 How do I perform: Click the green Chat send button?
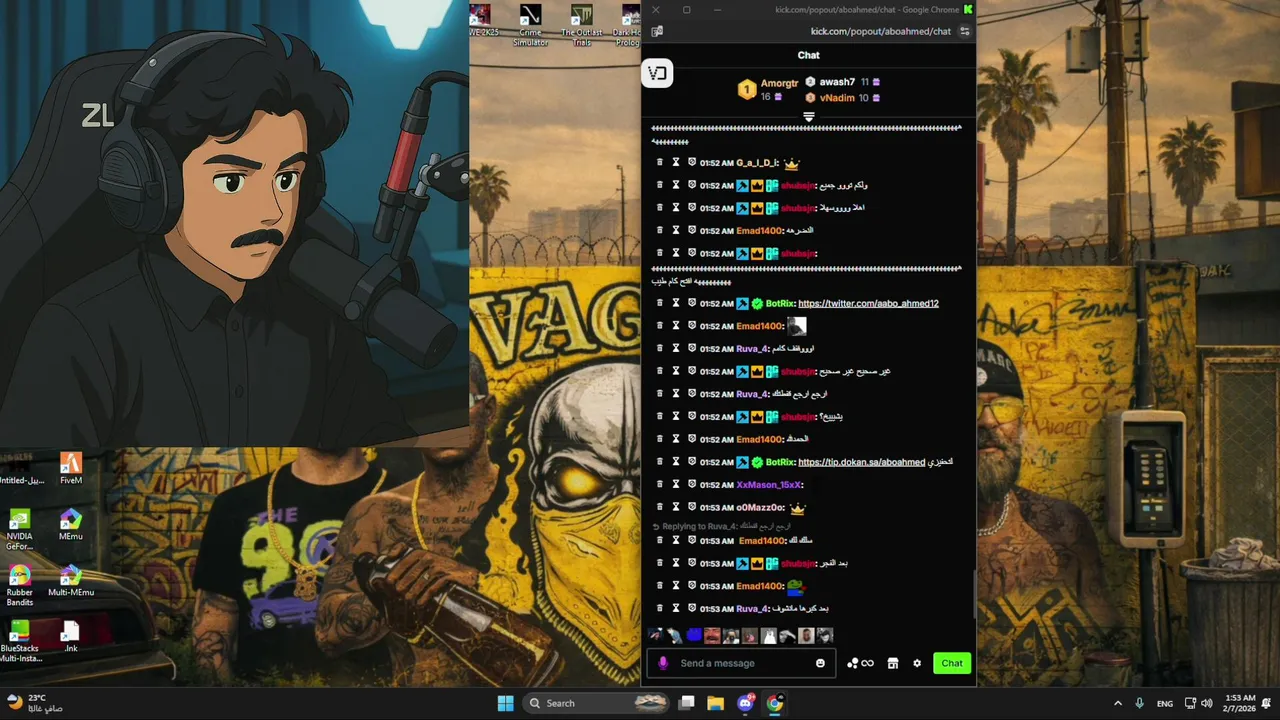[x=952, y=663]
